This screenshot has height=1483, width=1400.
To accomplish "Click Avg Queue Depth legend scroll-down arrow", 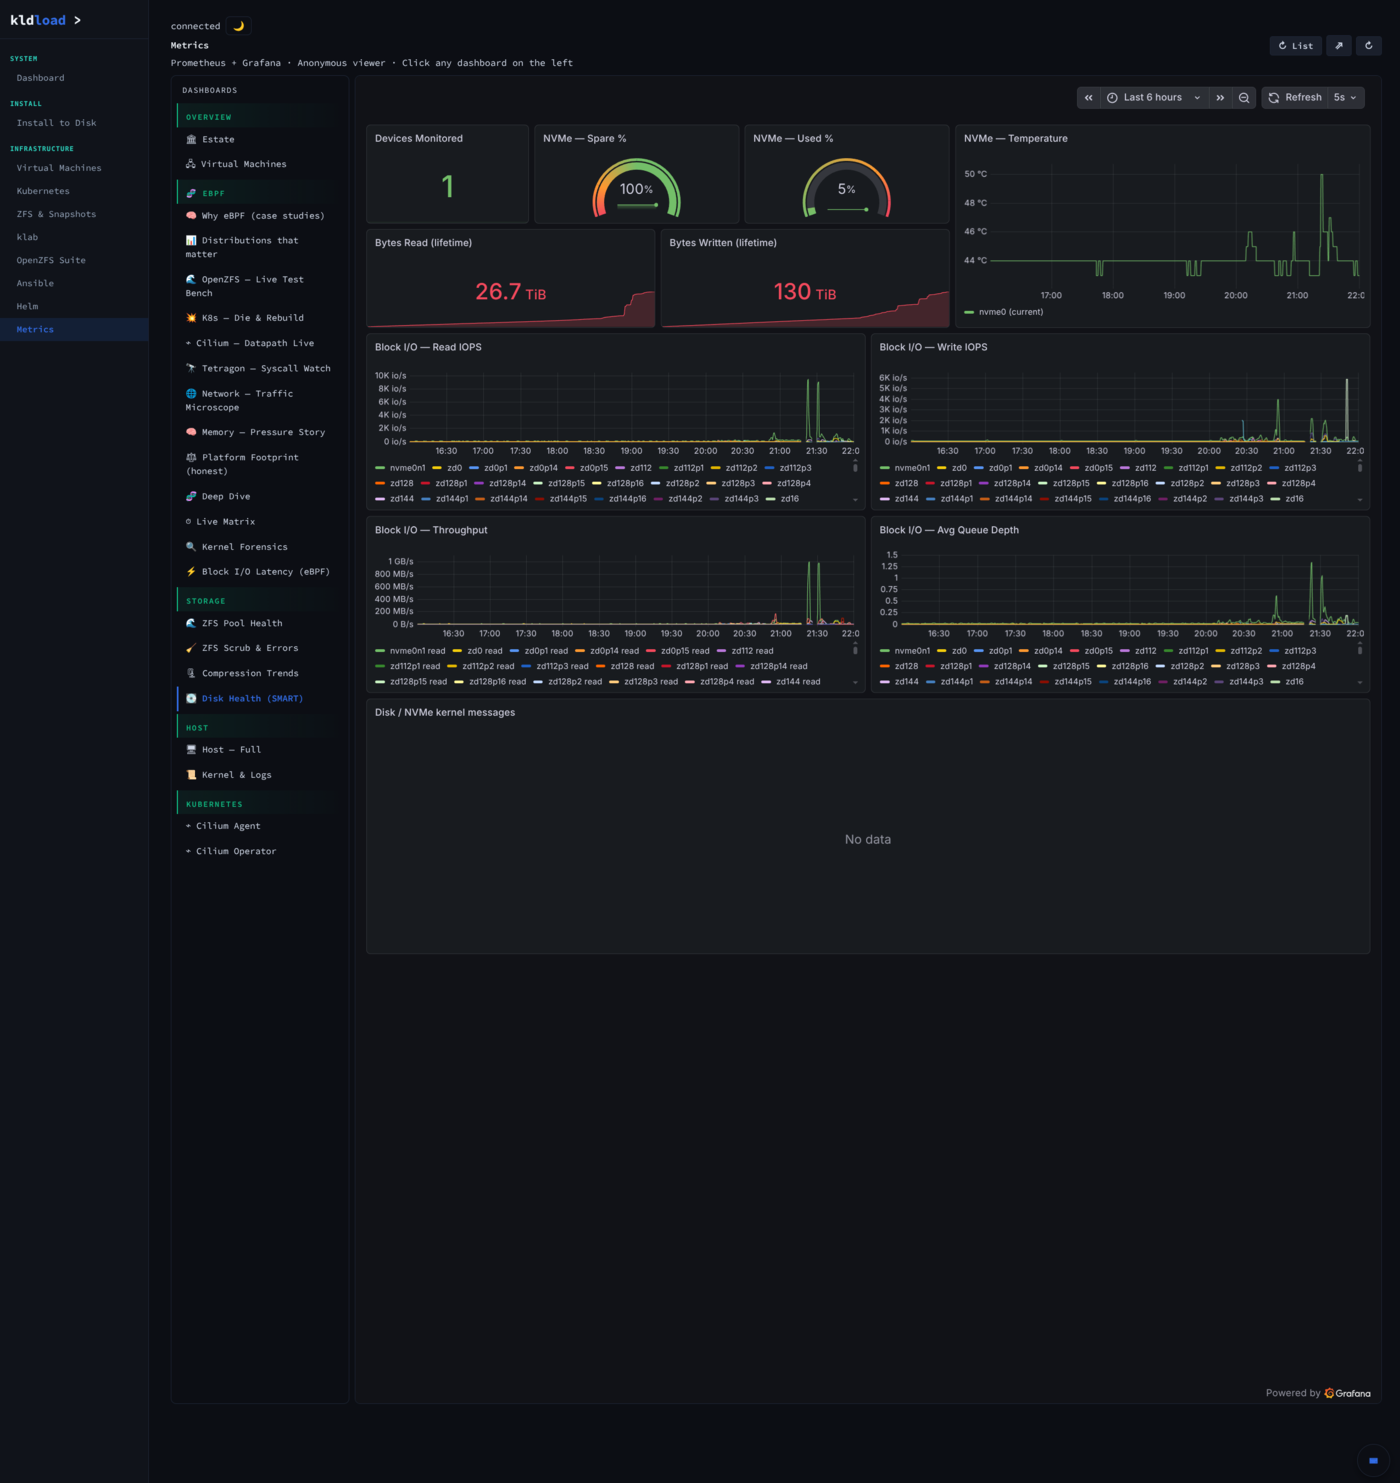I will 1360,683.
